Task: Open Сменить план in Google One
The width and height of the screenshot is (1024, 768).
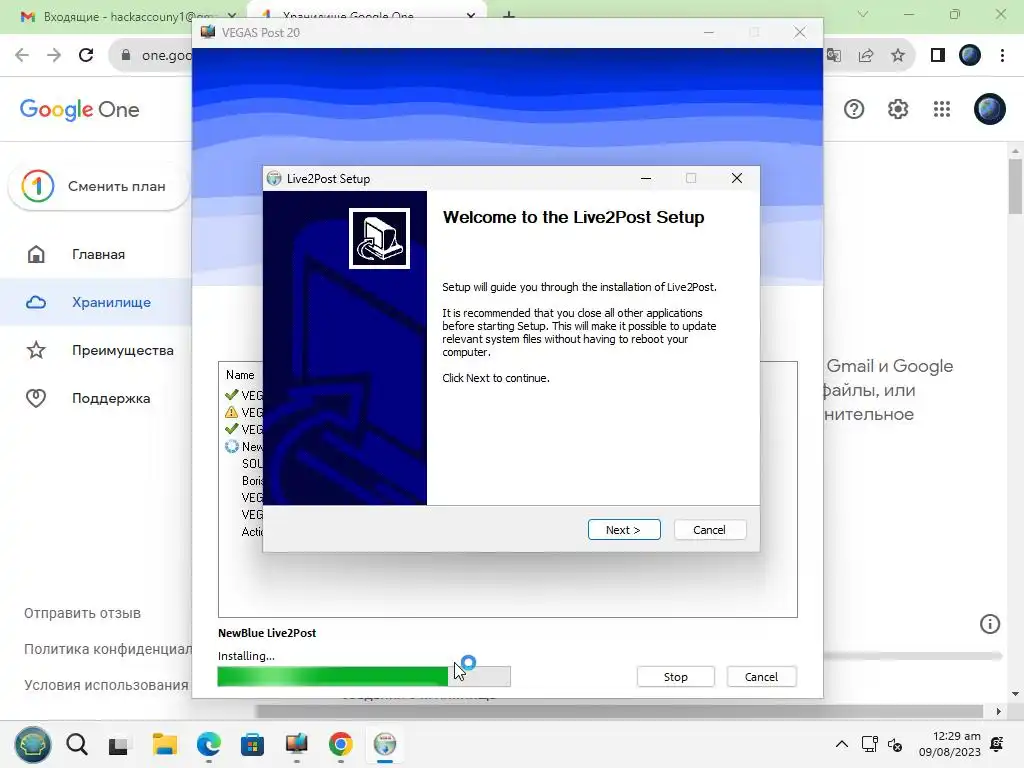Action: (99, 186)
